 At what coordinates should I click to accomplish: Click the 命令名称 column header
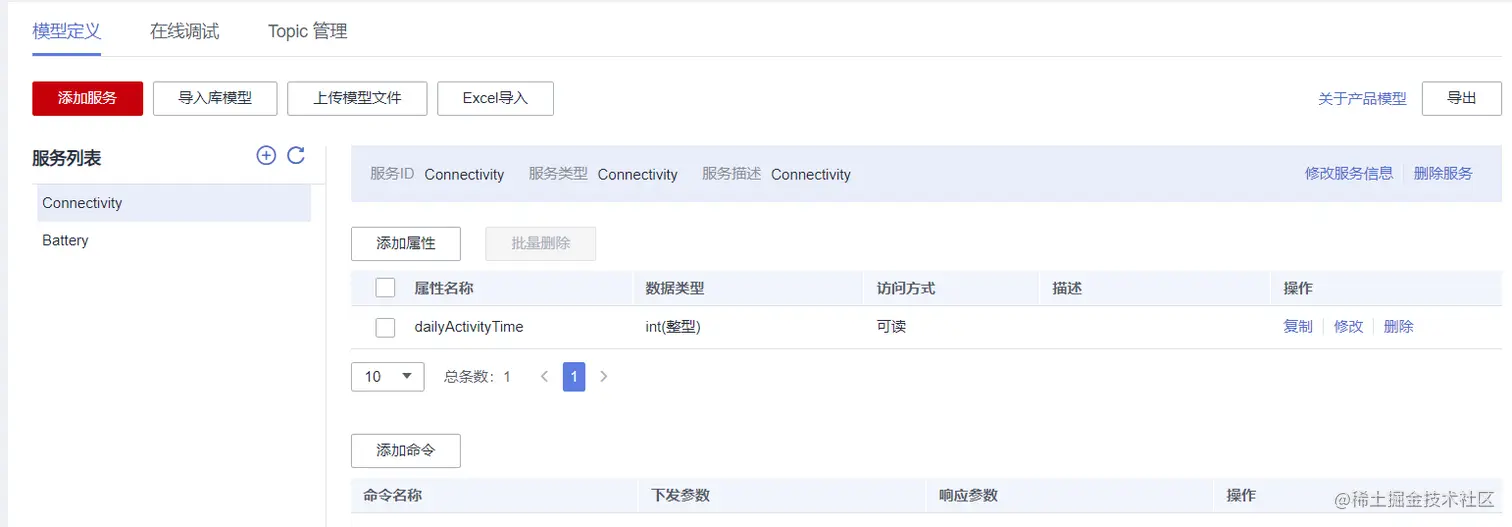pos(392,495)
